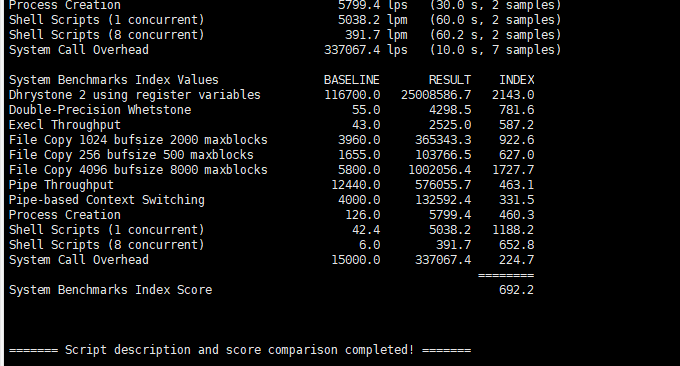Click the Dhrystone result 25008586.7

pyautogui.click(x=436, y=95)
